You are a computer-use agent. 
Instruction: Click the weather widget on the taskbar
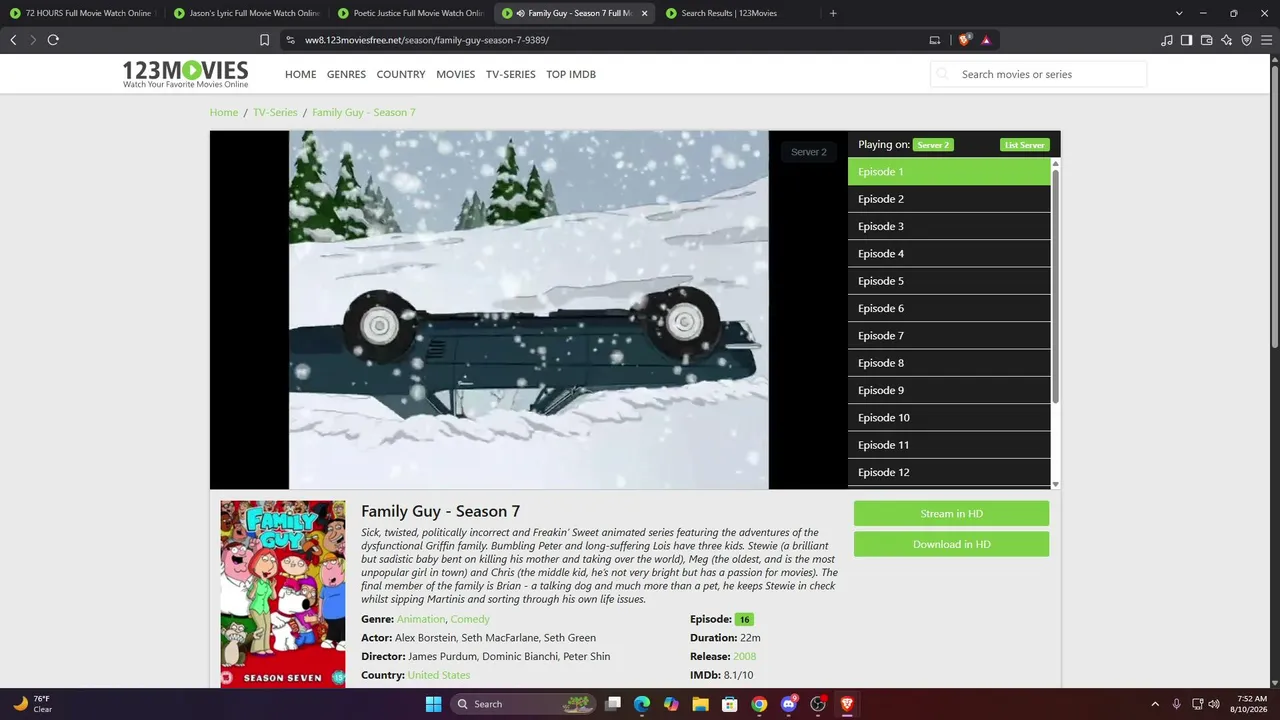[x=32, y=704]
